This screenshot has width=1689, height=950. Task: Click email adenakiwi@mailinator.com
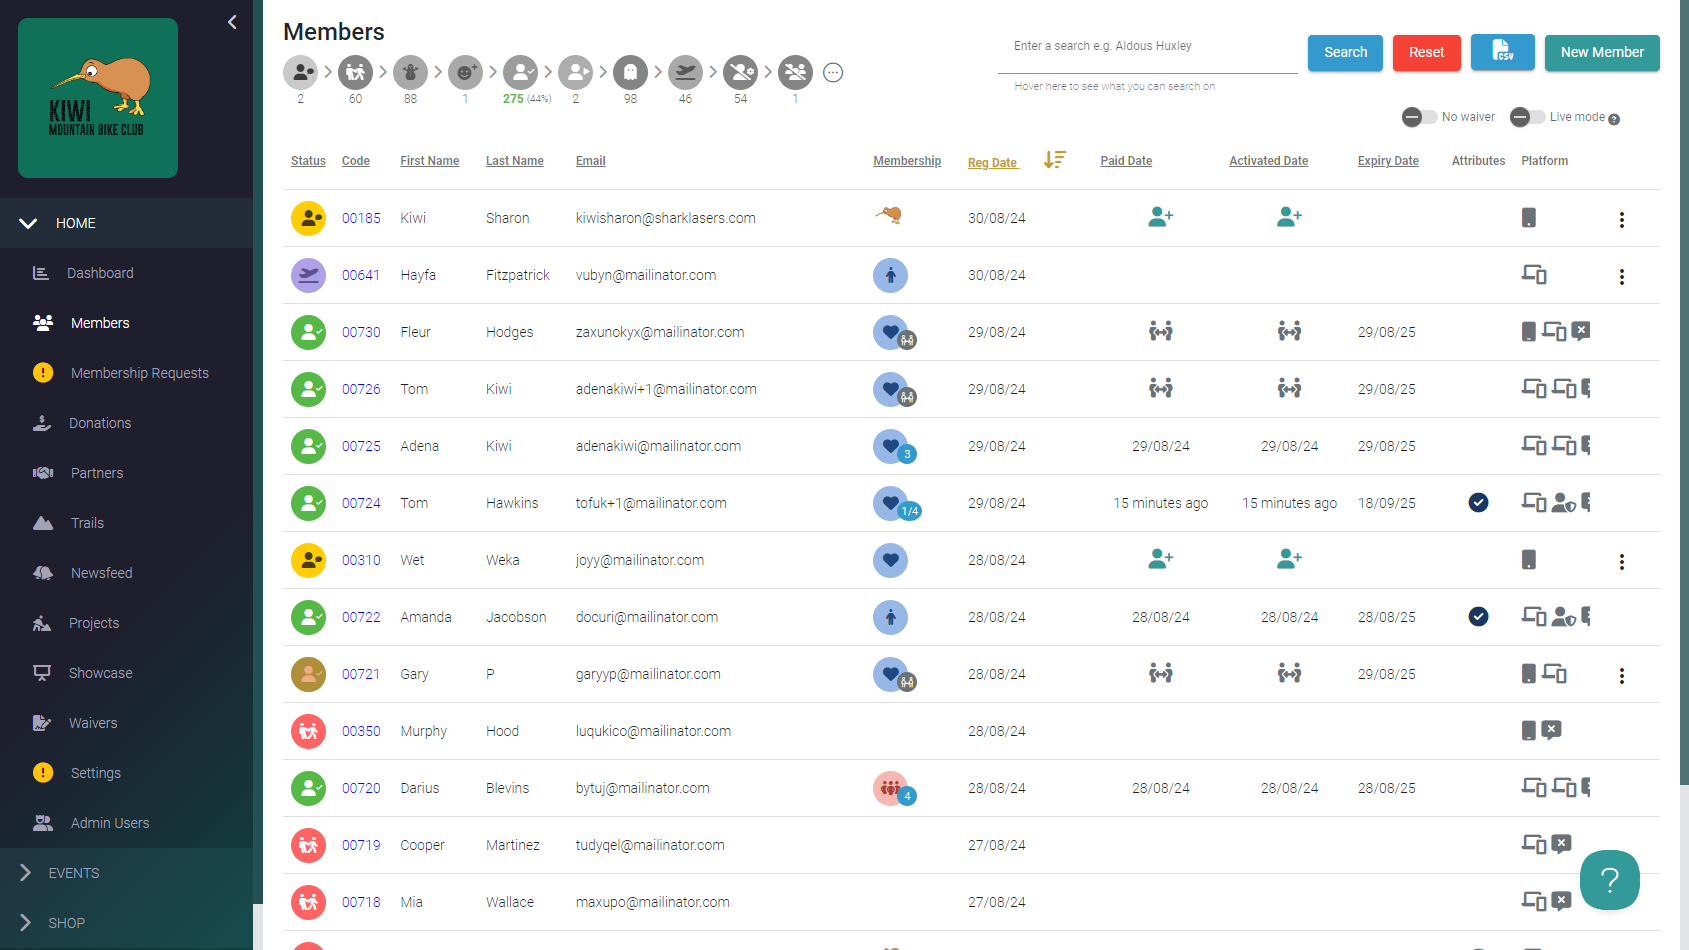click(658, 446)
